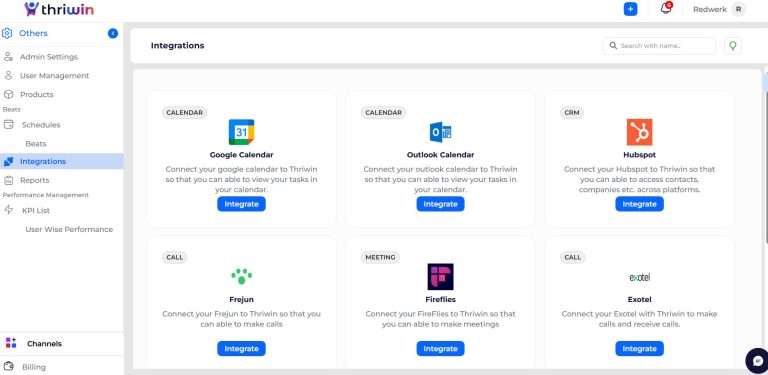Image resolution: width=768 pixels, height=375 pixels.
Task: Click the Hubspot title text
Action: [x=639, y=155]
